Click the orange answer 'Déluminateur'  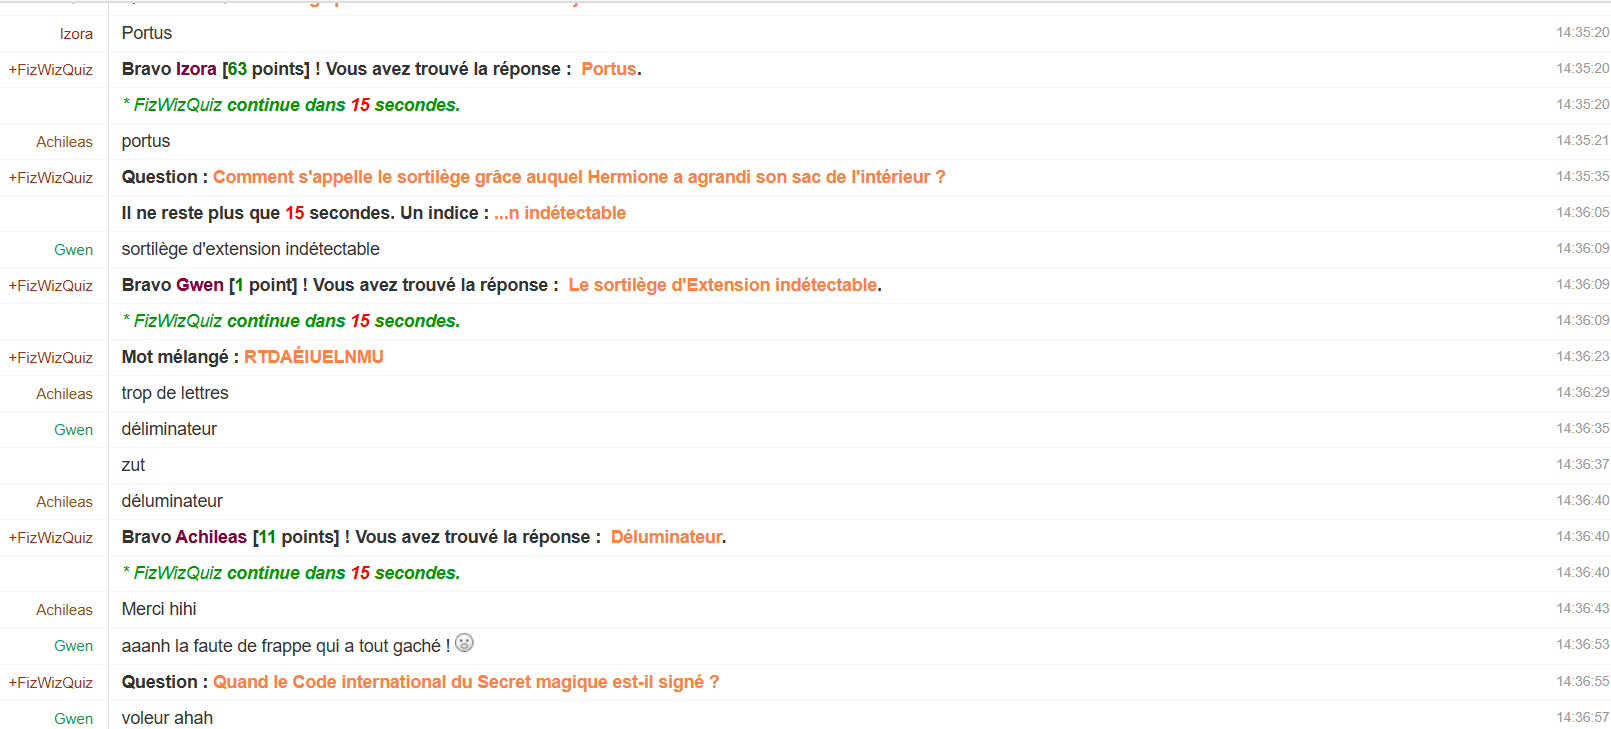666,537
